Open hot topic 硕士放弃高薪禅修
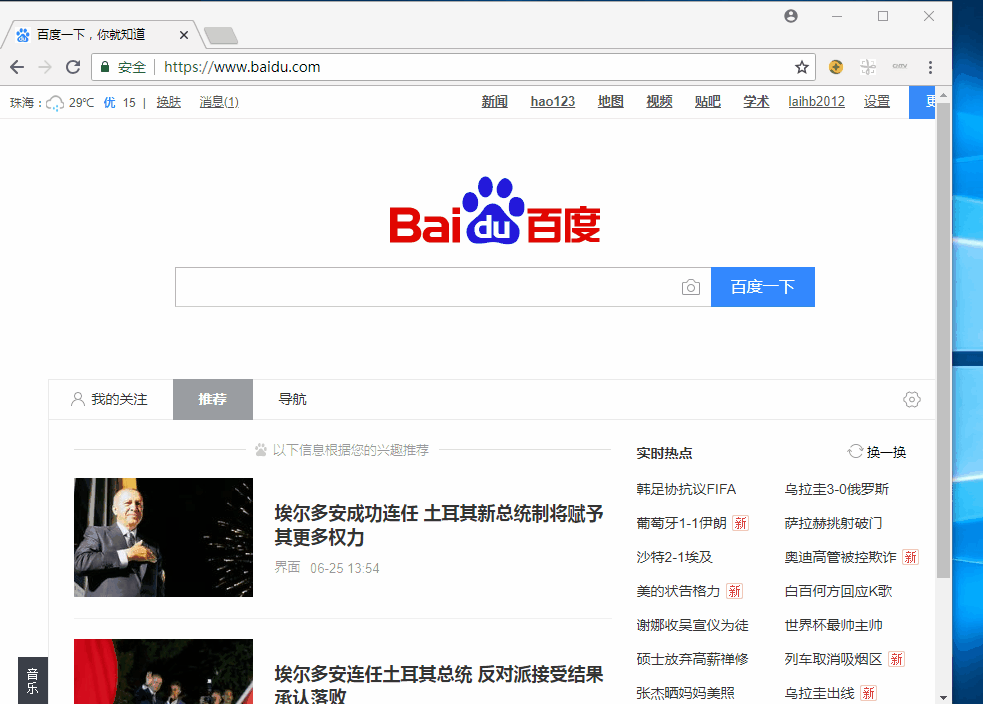983x704 pixels. point(692,659)
